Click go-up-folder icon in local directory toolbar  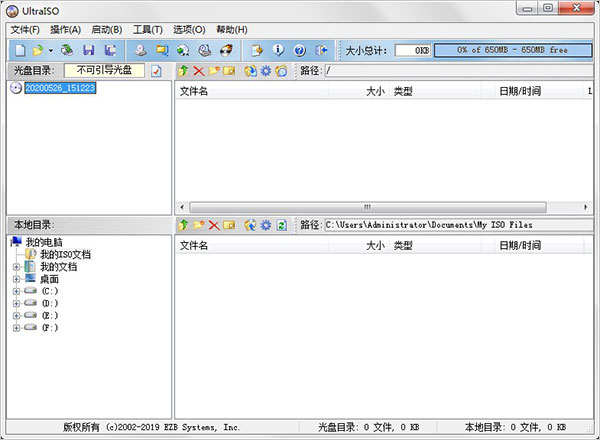[183, 225]
